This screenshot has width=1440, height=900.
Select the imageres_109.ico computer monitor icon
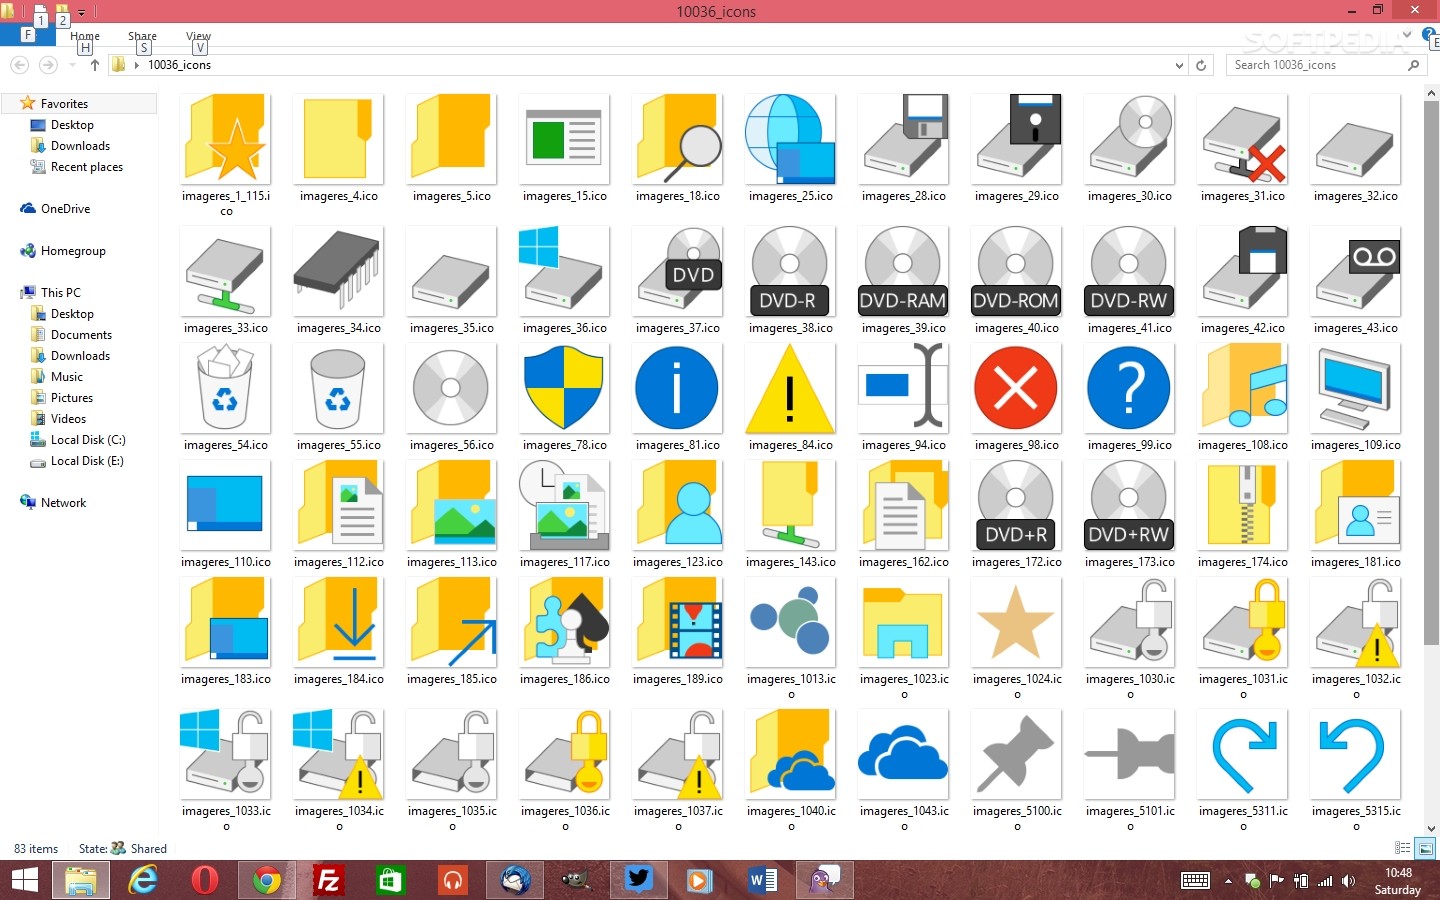(1355, 388)
